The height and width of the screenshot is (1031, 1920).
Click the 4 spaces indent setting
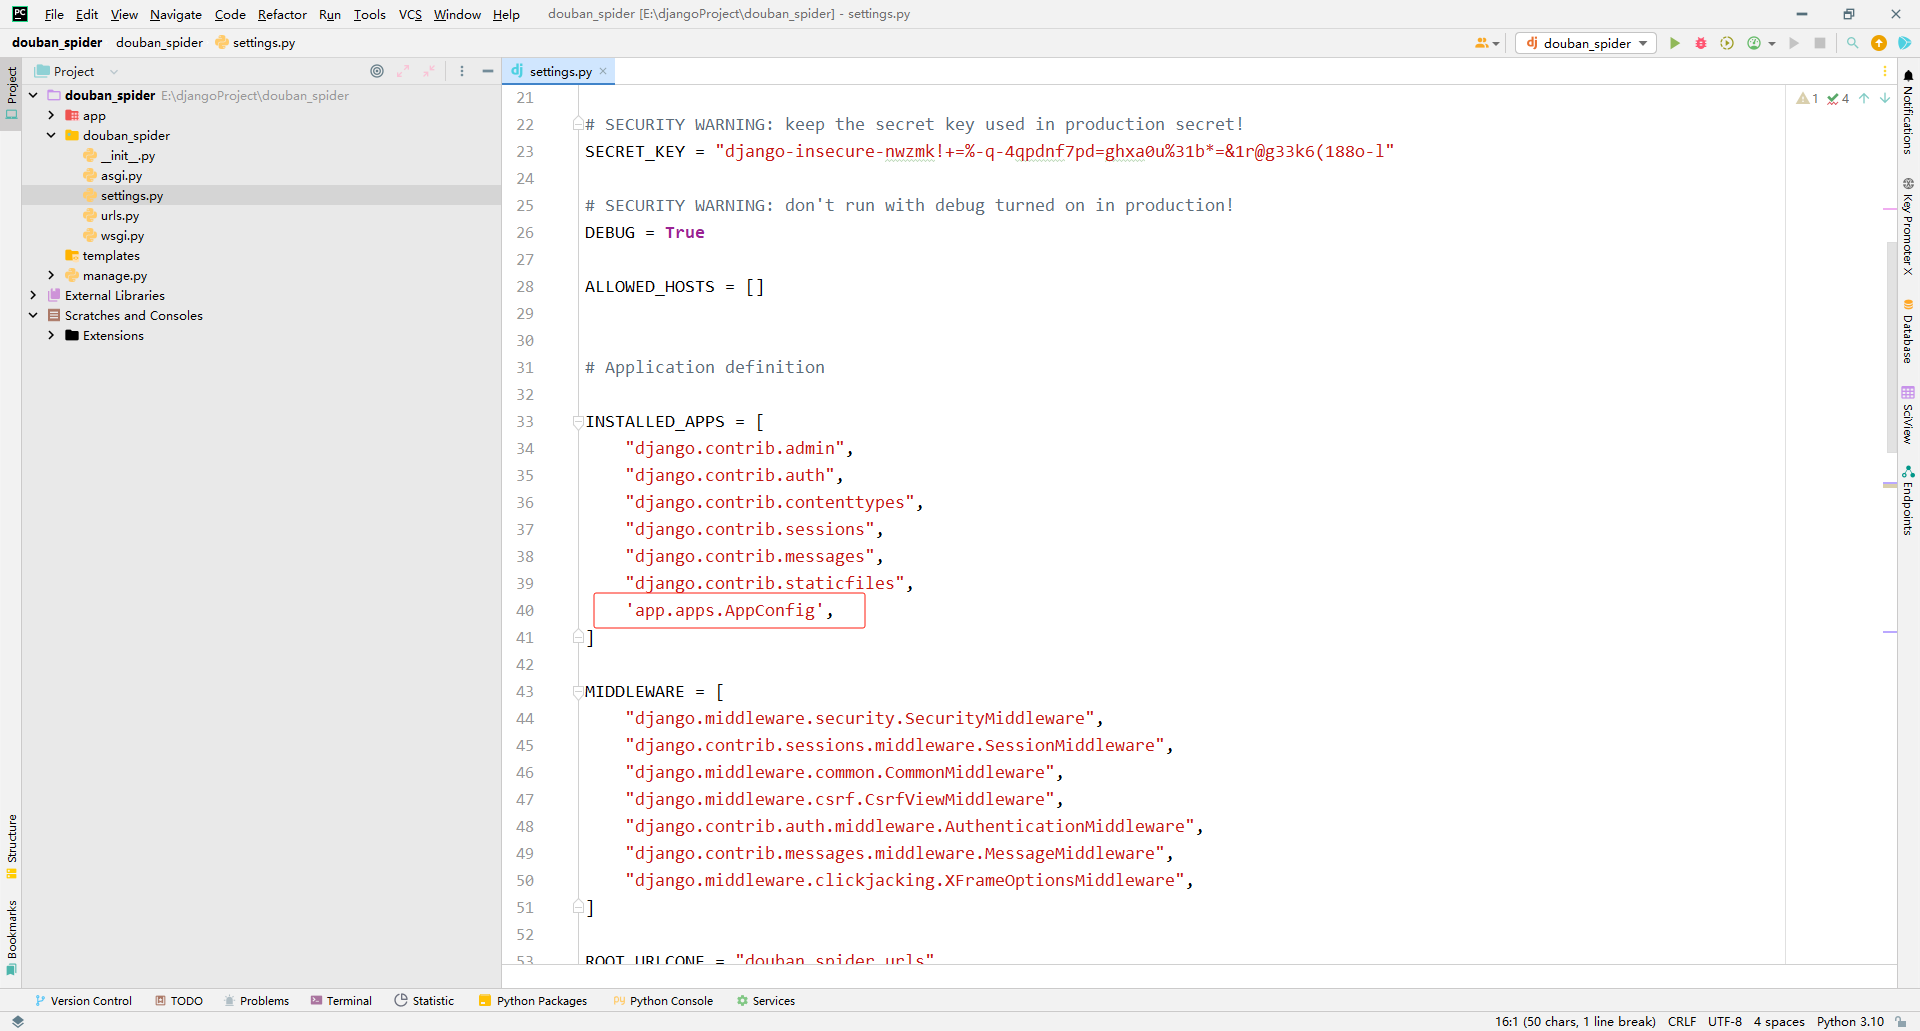tap(1779, 1021)
